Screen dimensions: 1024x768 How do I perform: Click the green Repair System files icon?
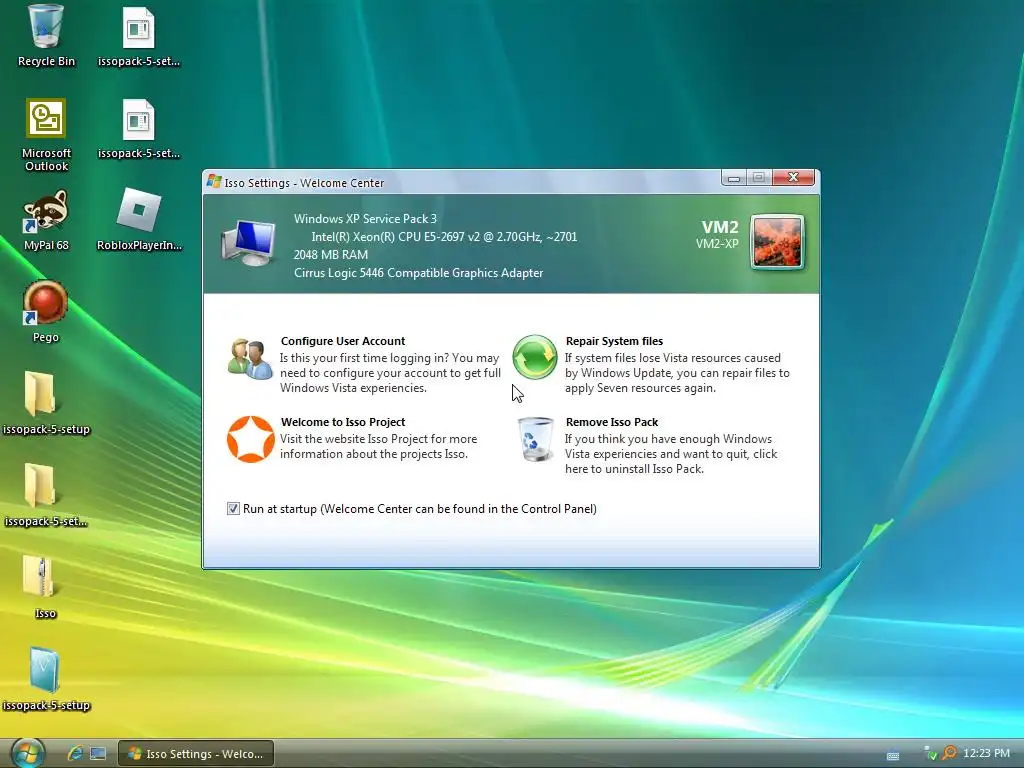click(535, 357)
